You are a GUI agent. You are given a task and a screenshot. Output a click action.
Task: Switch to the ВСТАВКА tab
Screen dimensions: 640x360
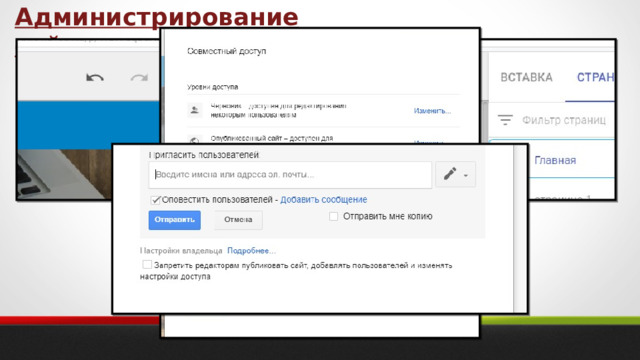(x=527, y=77)
